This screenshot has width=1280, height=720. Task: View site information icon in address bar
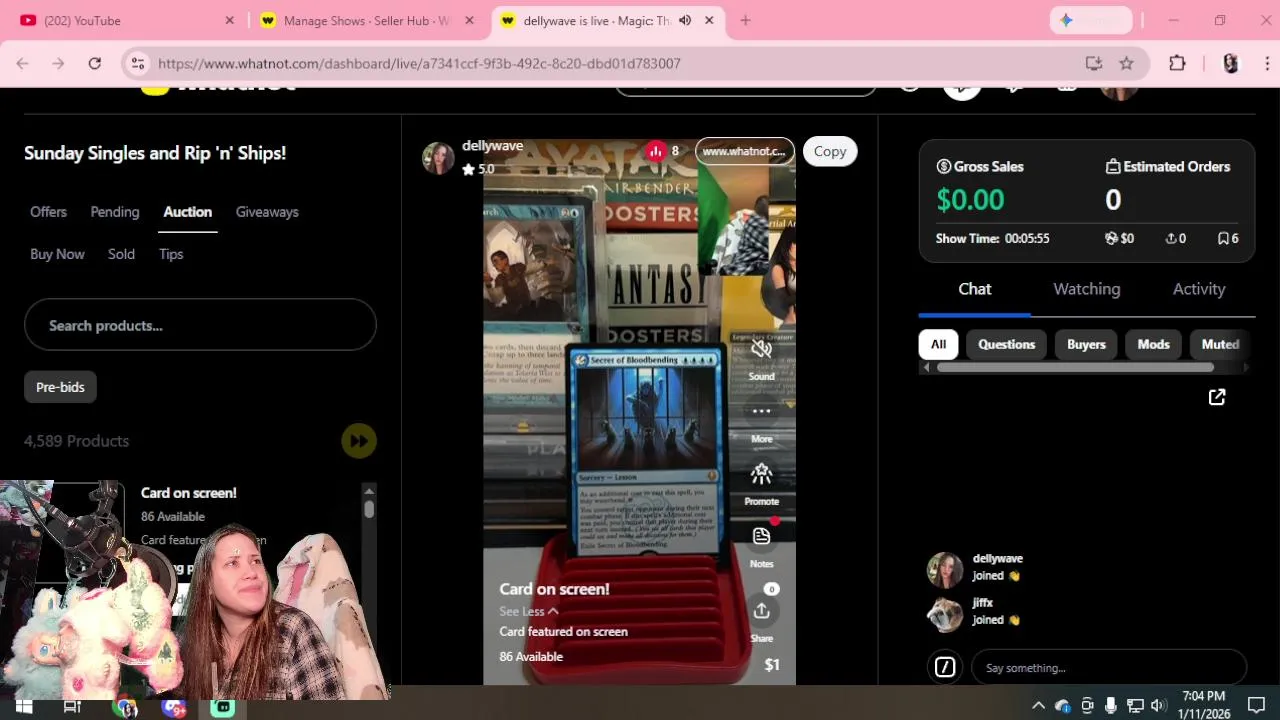point(138,63)
